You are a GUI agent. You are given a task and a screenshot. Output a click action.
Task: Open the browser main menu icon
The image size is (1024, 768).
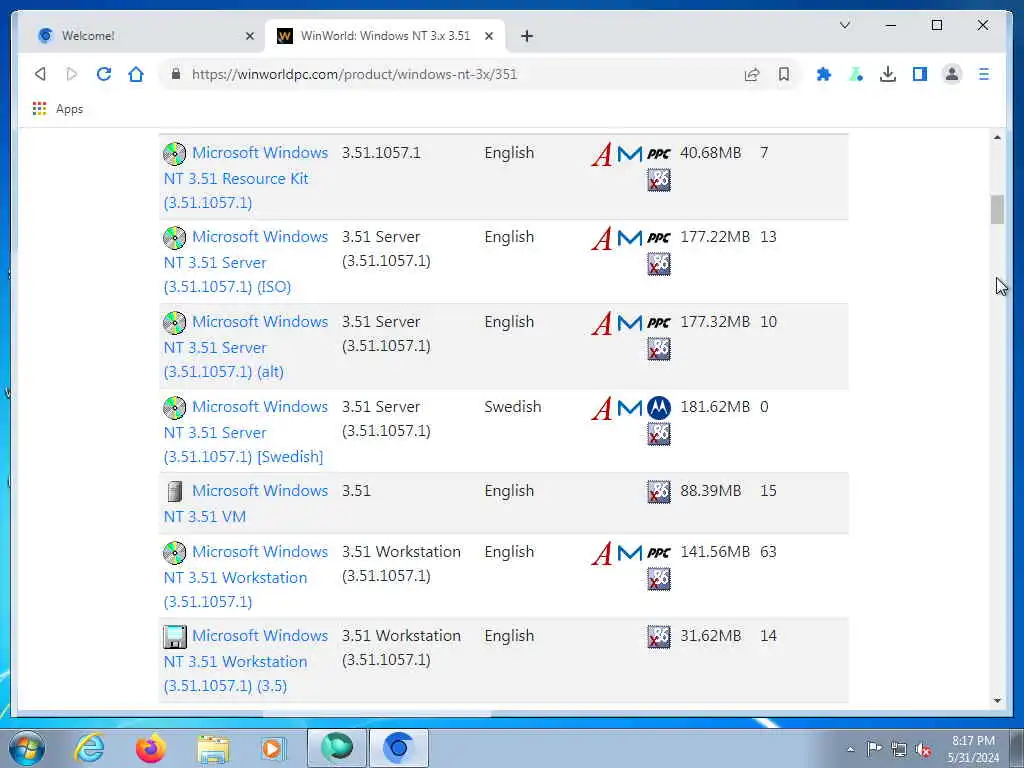pos(984,74)
